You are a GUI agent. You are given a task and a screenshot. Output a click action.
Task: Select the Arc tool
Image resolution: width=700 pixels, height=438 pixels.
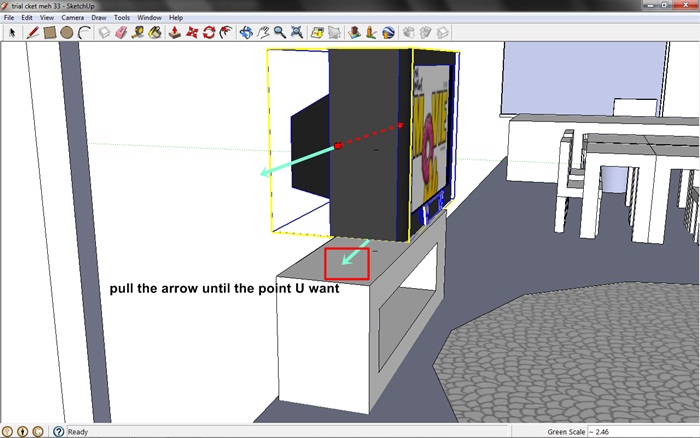84,33
